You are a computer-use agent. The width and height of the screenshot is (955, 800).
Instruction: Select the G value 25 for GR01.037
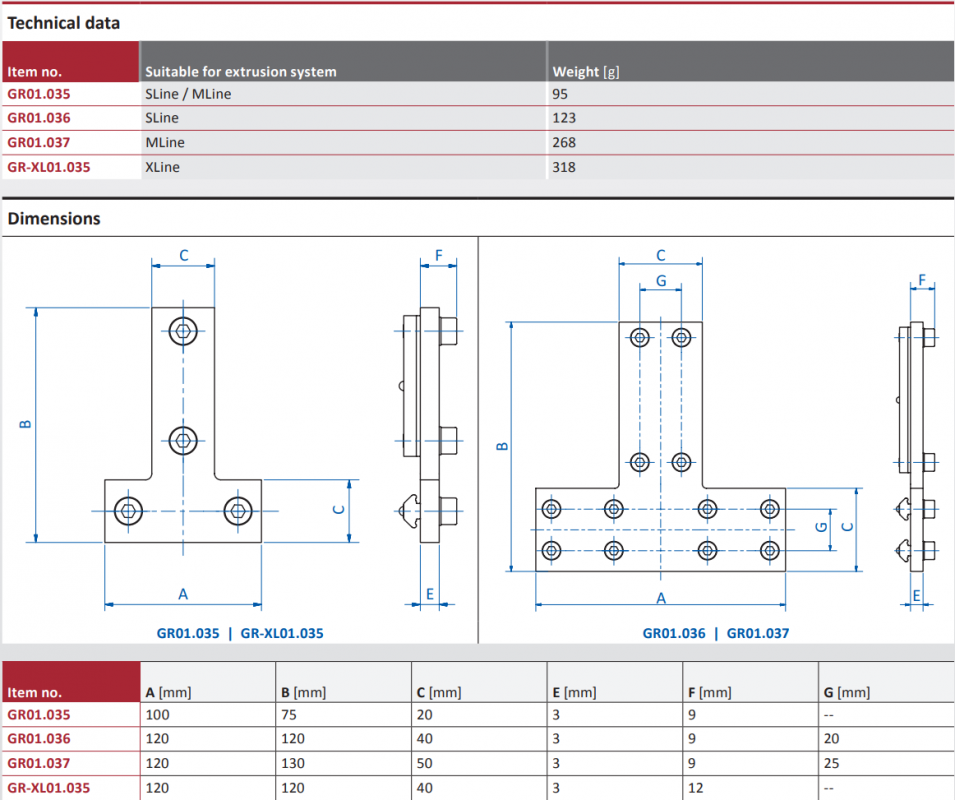[831, 763]
